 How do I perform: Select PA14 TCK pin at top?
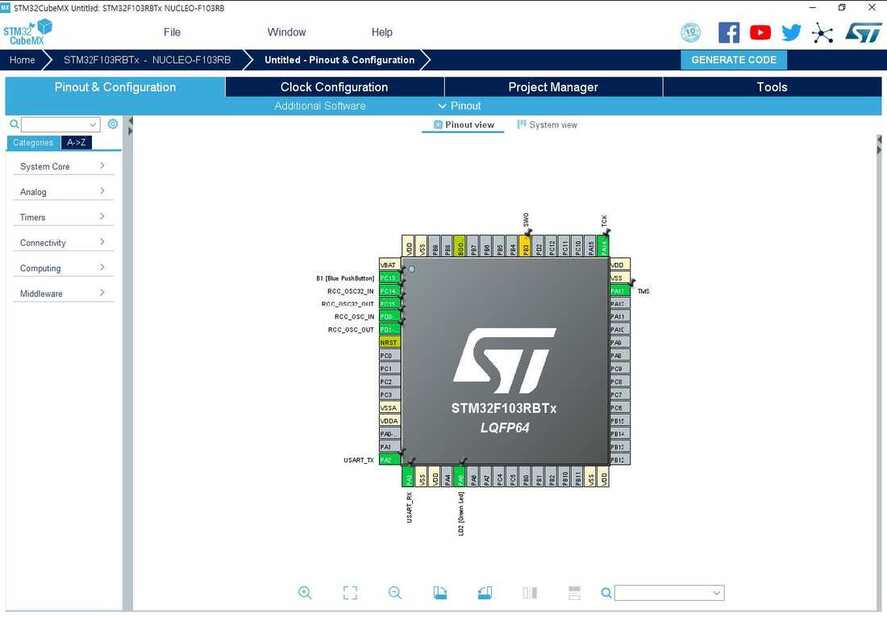[603, 246]
